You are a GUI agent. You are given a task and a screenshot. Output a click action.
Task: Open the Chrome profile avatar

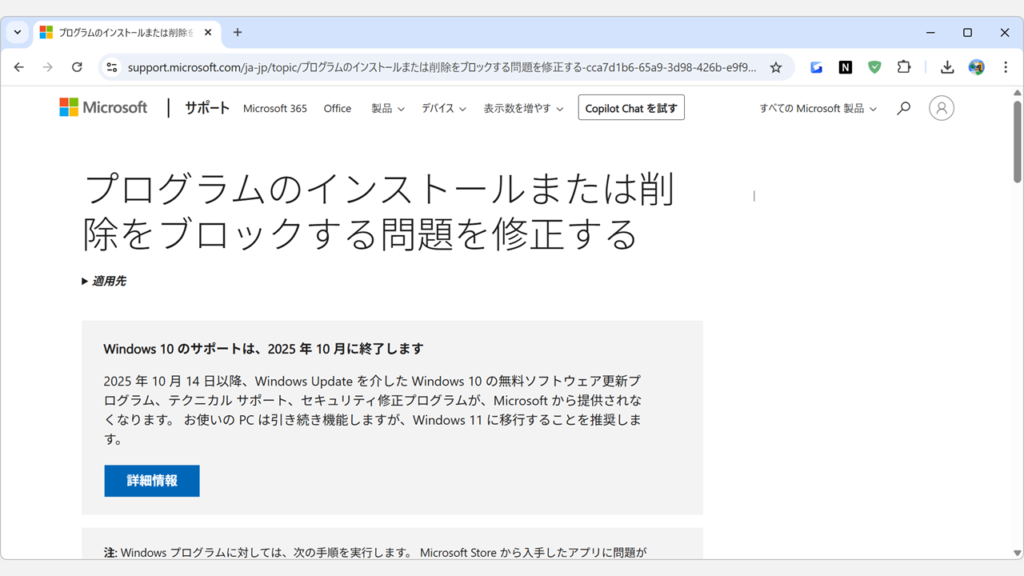click(x=976, y=67)
